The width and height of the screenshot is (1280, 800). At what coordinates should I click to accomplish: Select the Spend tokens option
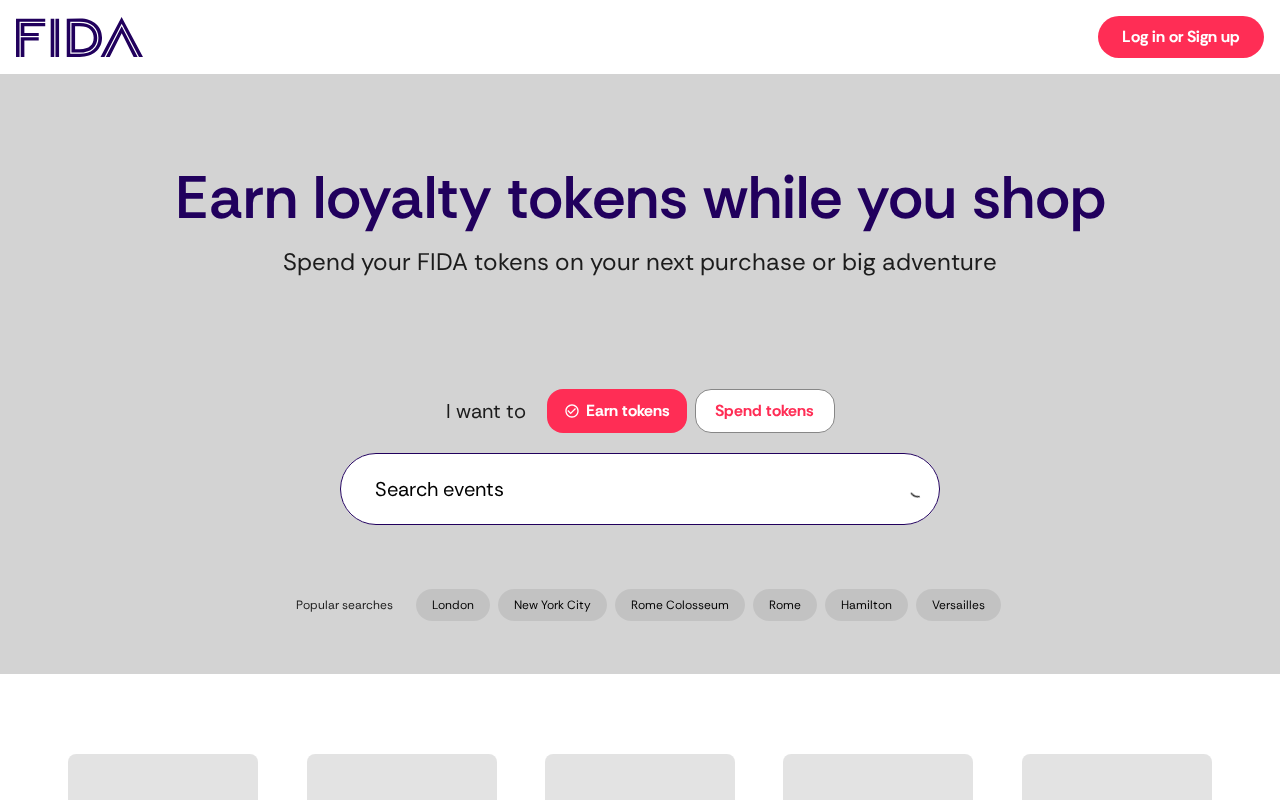click(x=765, y=411)
